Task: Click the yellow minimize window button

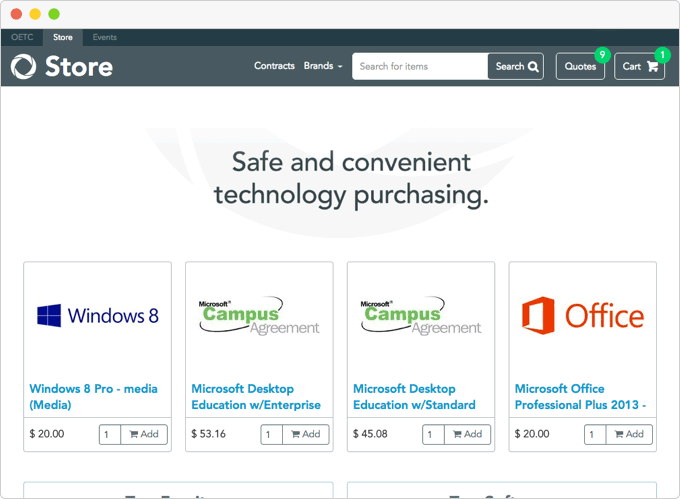Action: pyautogui.click(x=35, y=14)
